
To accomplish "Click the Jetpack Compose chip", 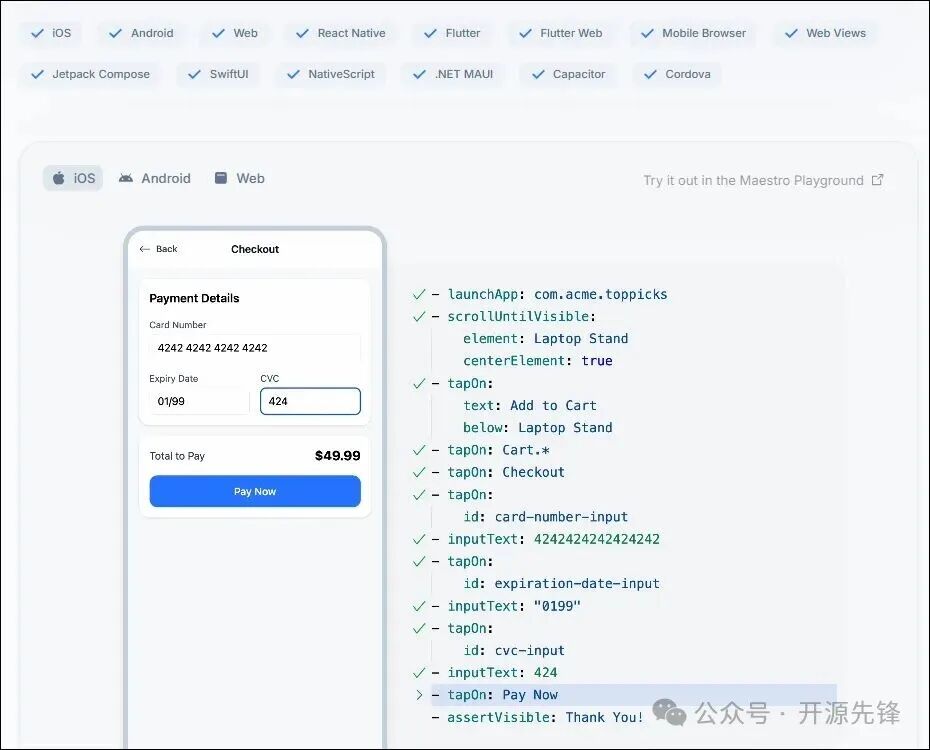I will pyautogui.click(x=90, y=74).
